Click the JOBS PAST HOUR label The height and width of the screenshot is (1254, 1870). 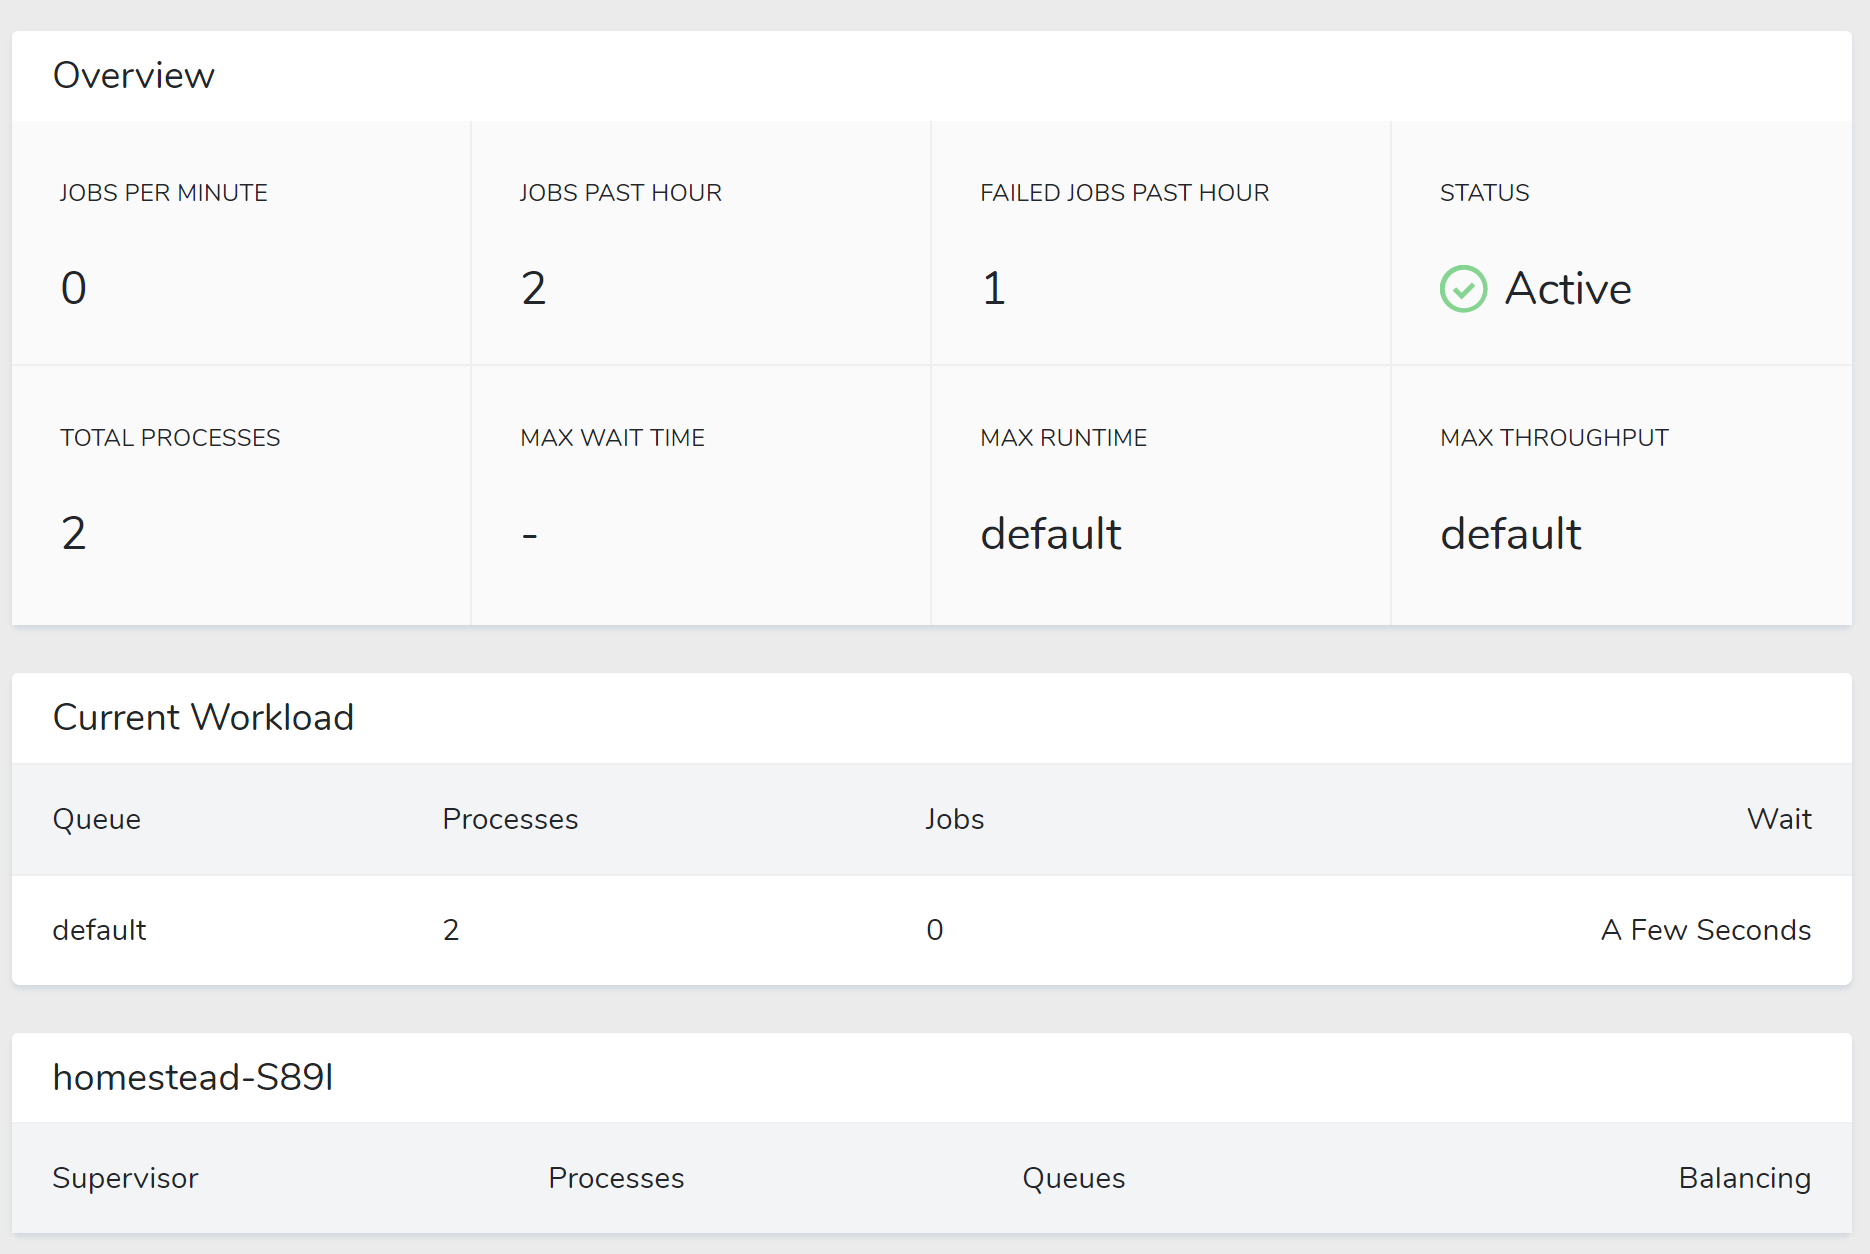[621, 193]
